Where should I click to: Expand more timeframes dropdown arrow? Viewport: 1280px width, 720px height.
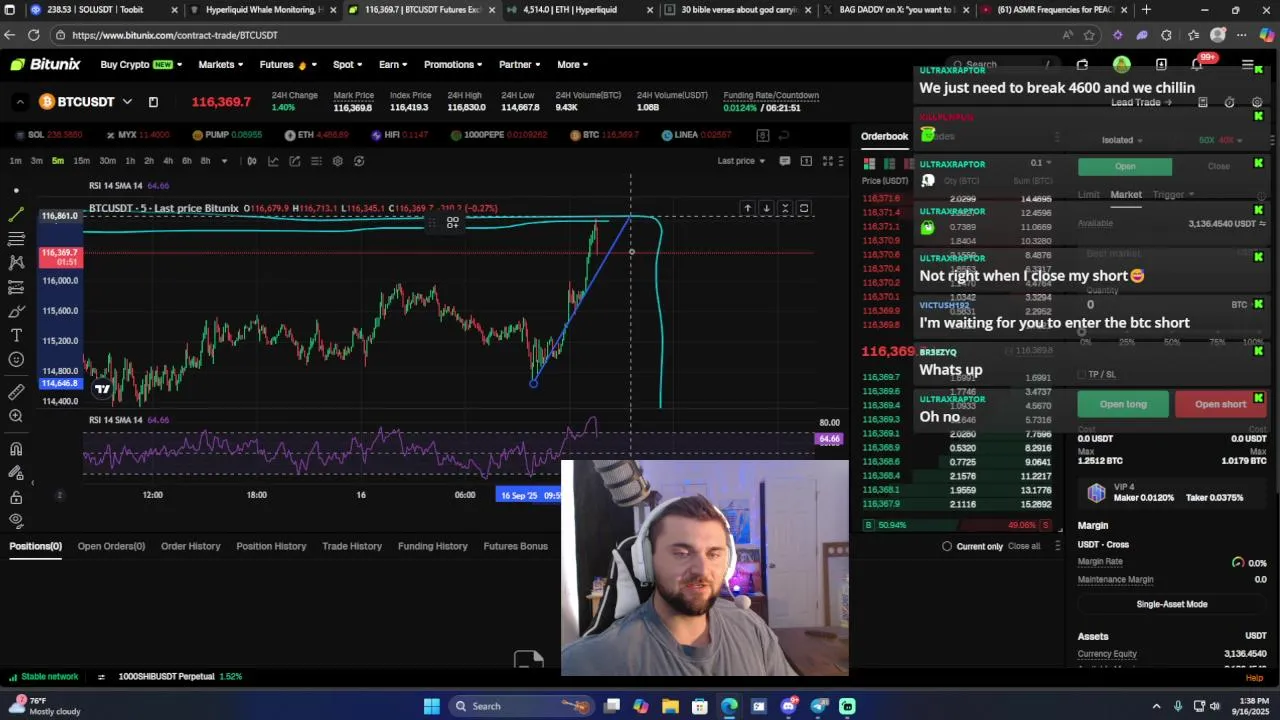point(224,161)
